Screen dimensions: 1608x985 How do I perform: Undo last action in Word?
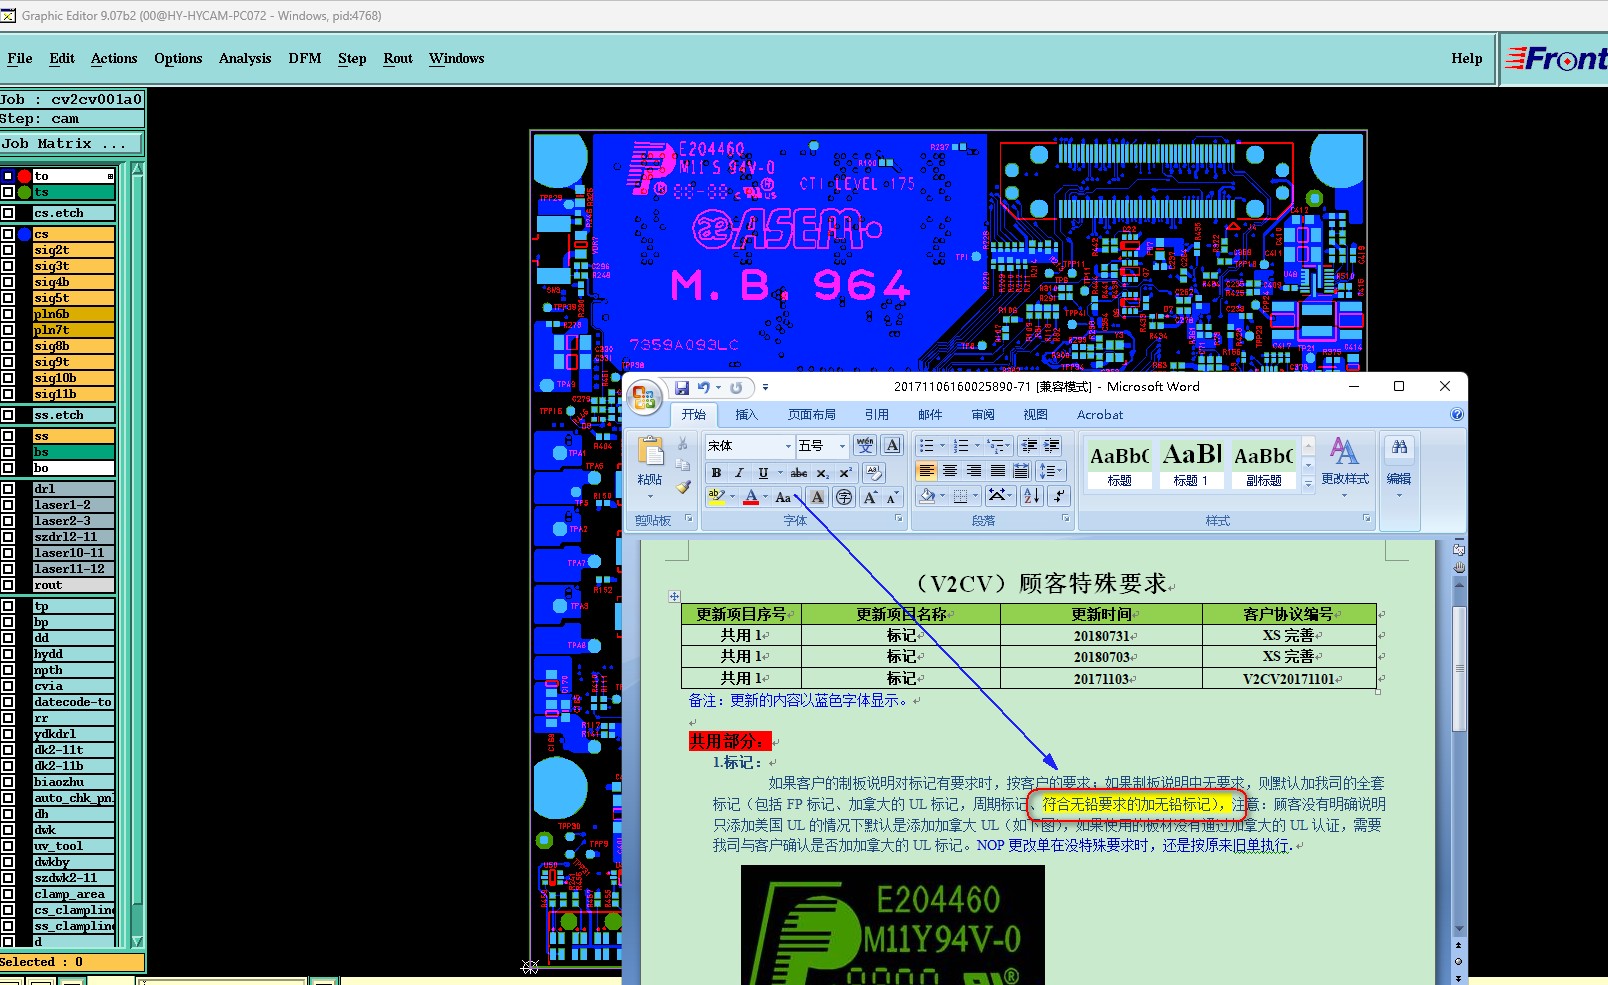click(704, 388)
